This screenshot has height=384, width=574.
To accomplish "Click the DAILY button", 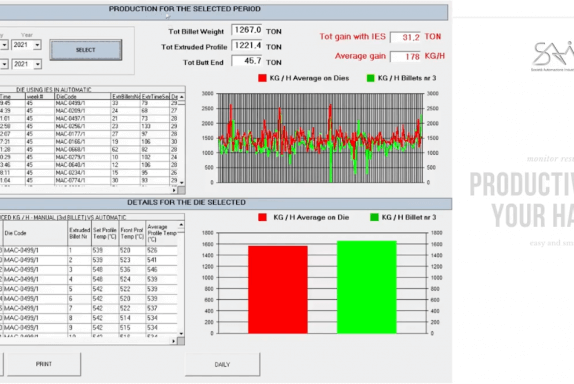I will click(x=222, y=364).
